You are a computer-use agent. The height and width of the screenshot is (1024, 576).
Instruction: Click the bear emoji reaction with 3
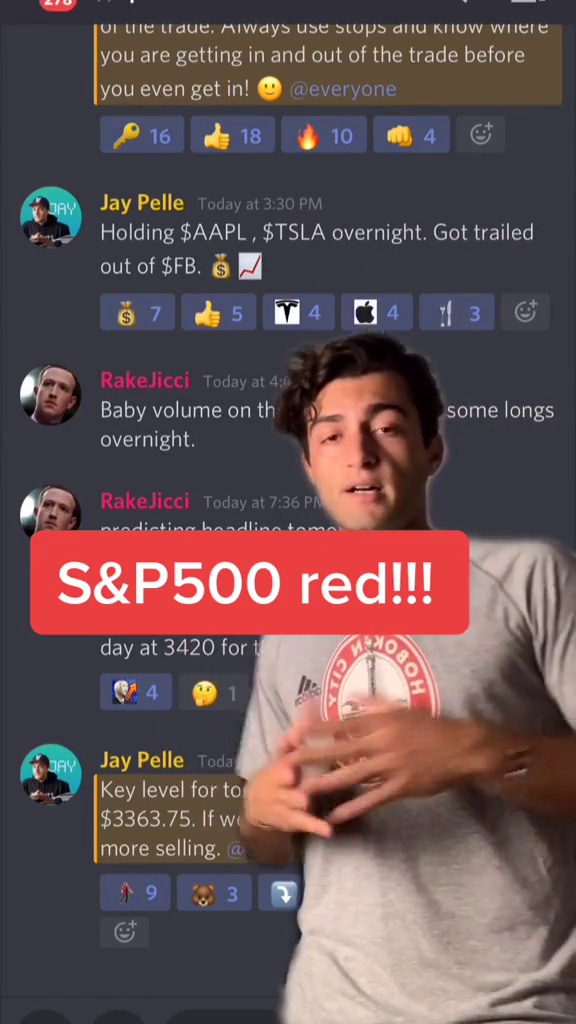click(214, 893)
